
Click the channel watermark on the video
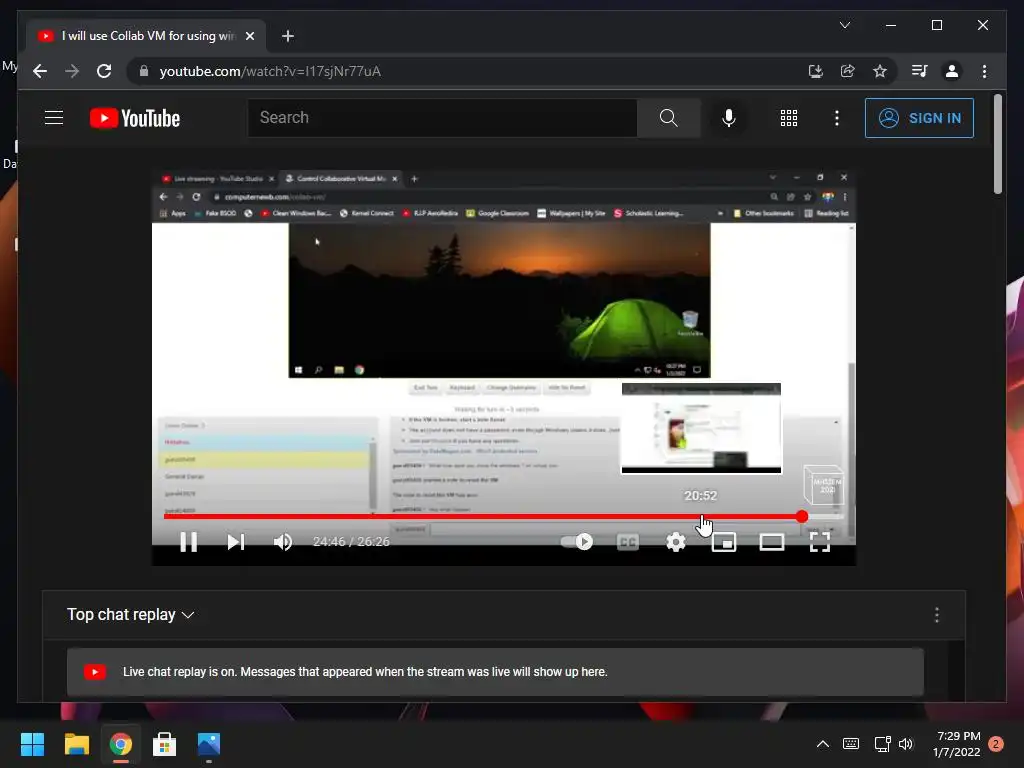click(x=824, y=485)
